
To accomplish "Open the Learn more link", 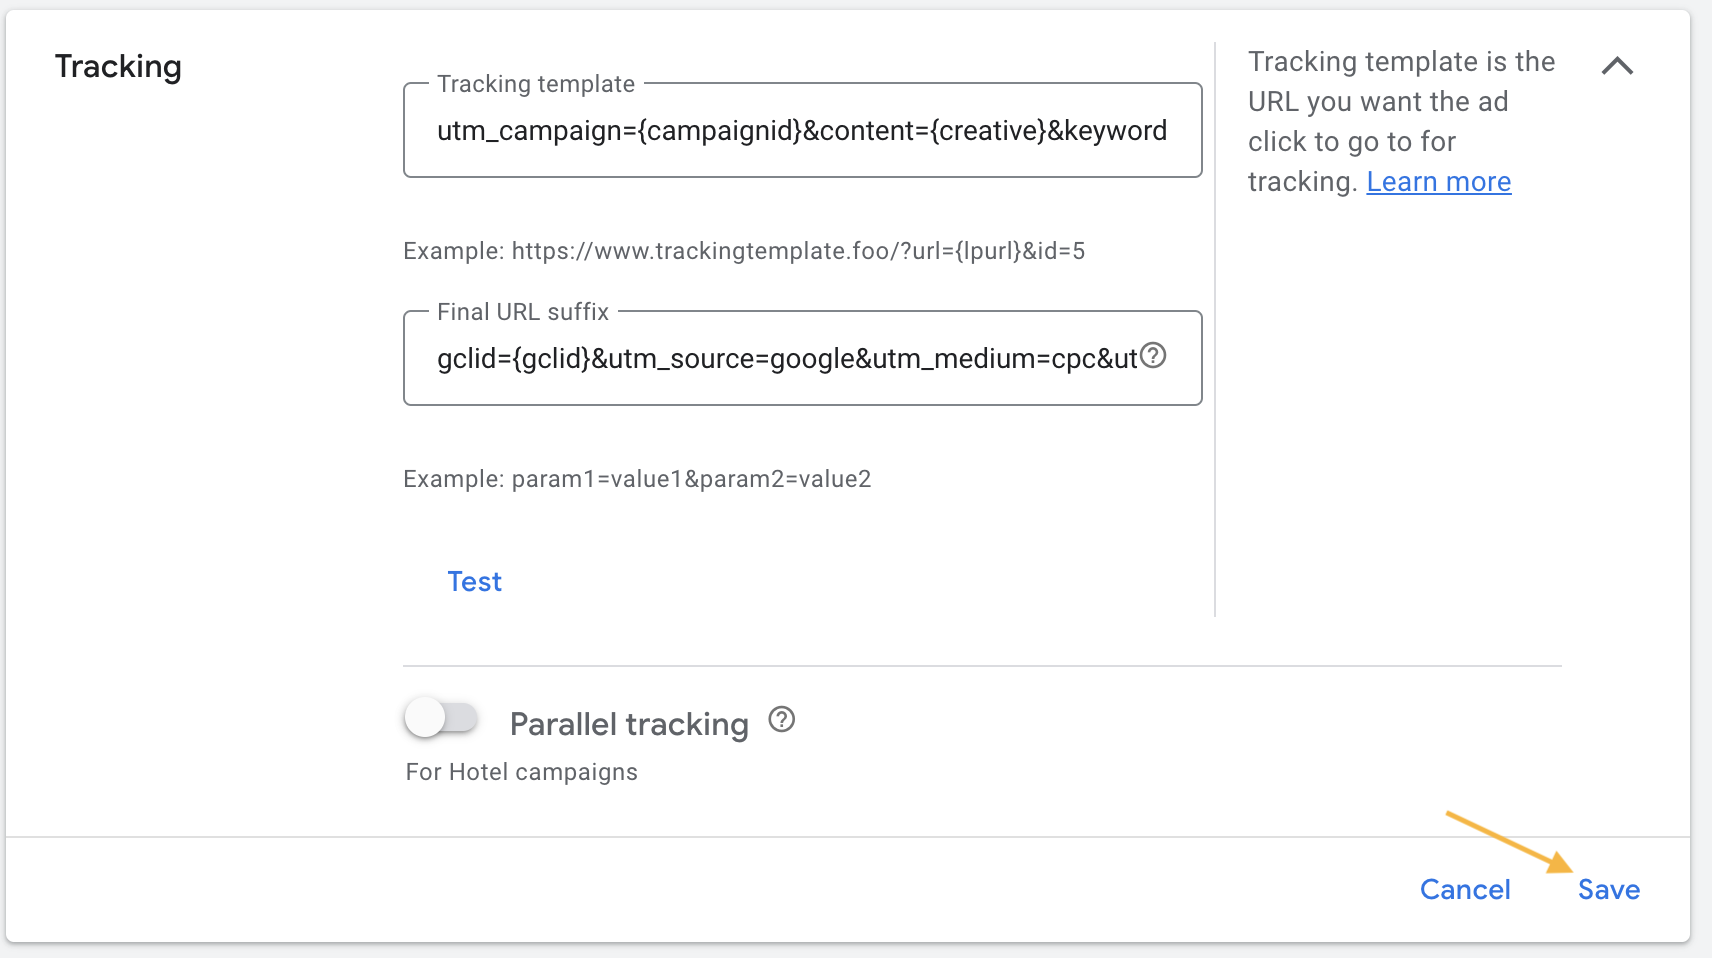I will 1439,182.
